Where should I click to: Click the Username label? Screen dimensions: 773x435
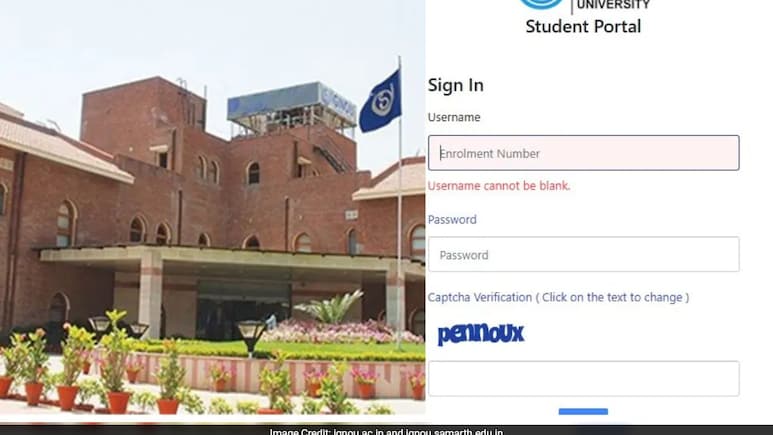click(x=454, y=117)
